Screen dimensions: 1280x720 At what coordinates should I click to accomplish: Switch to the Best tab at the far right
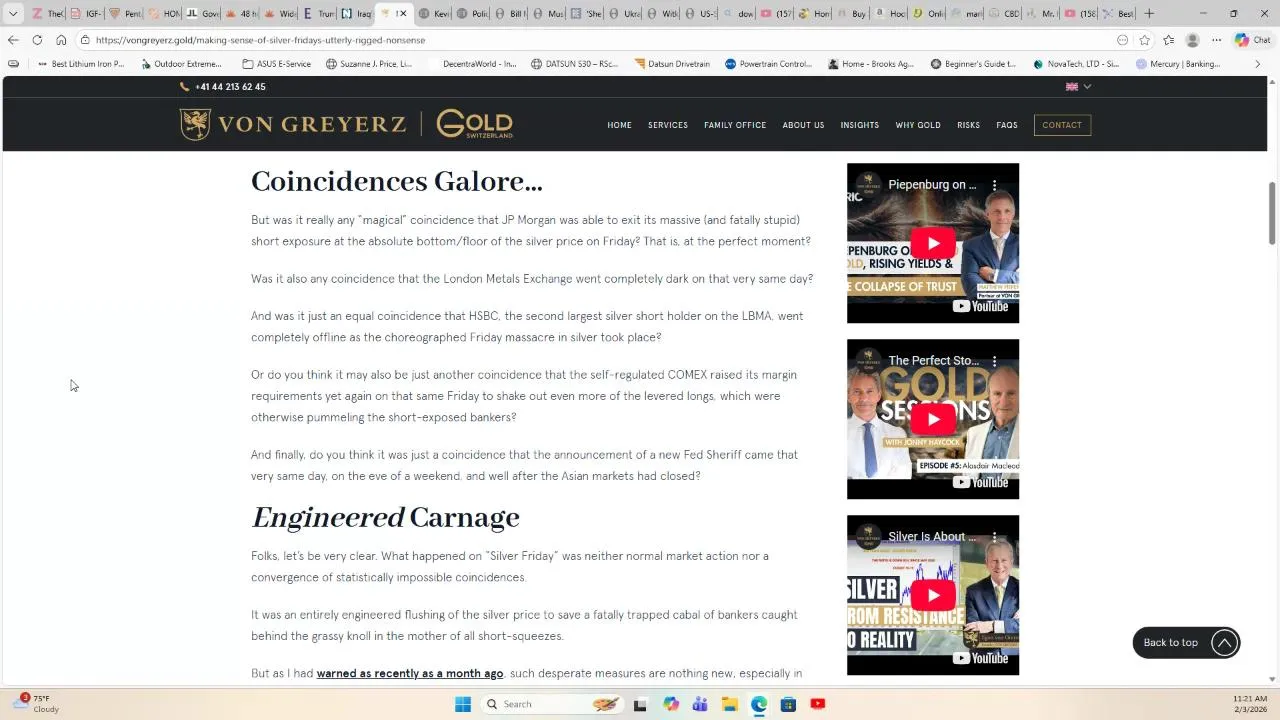pos(1119,14)
